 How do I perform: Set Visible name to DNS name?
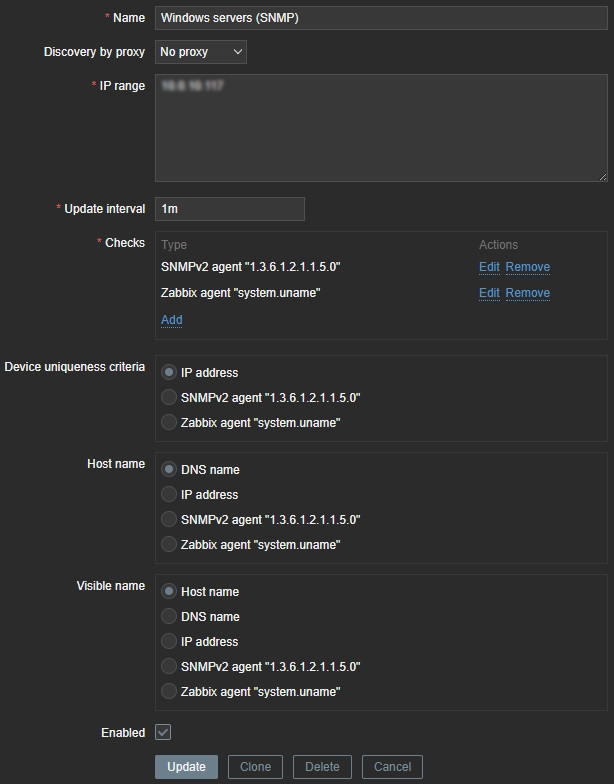169,616
